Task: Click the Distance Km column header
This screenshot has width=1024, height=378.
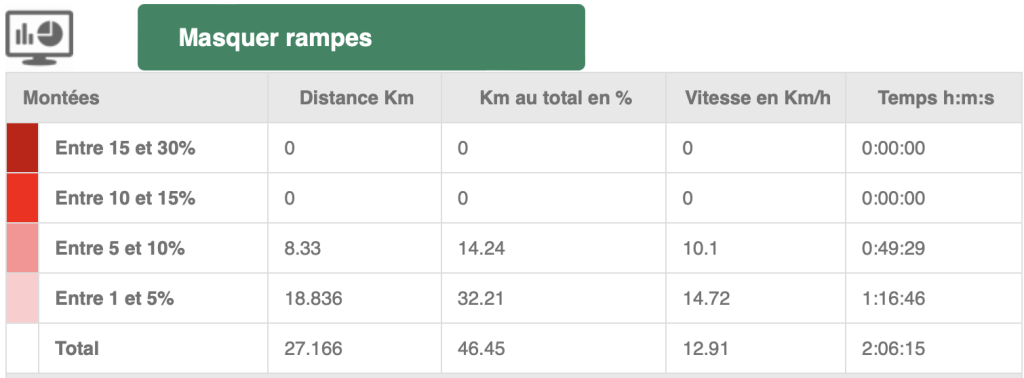Action: 357,98
